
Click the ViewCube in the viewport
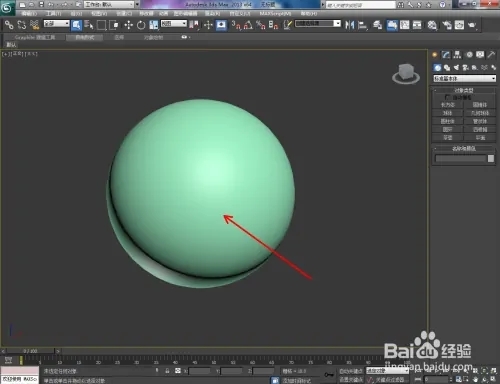click(x=406, y=73)
